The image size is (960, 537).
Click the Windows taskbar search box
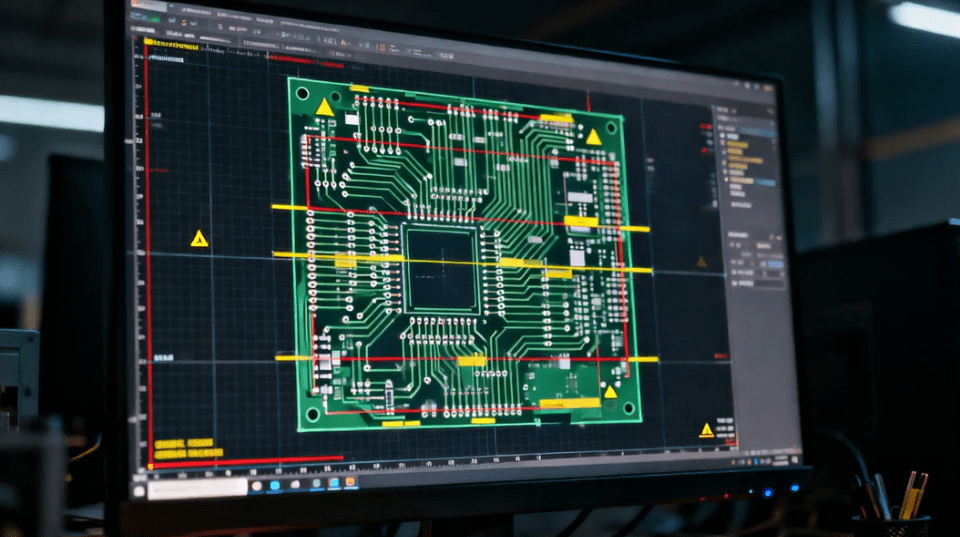click(200, 489)
